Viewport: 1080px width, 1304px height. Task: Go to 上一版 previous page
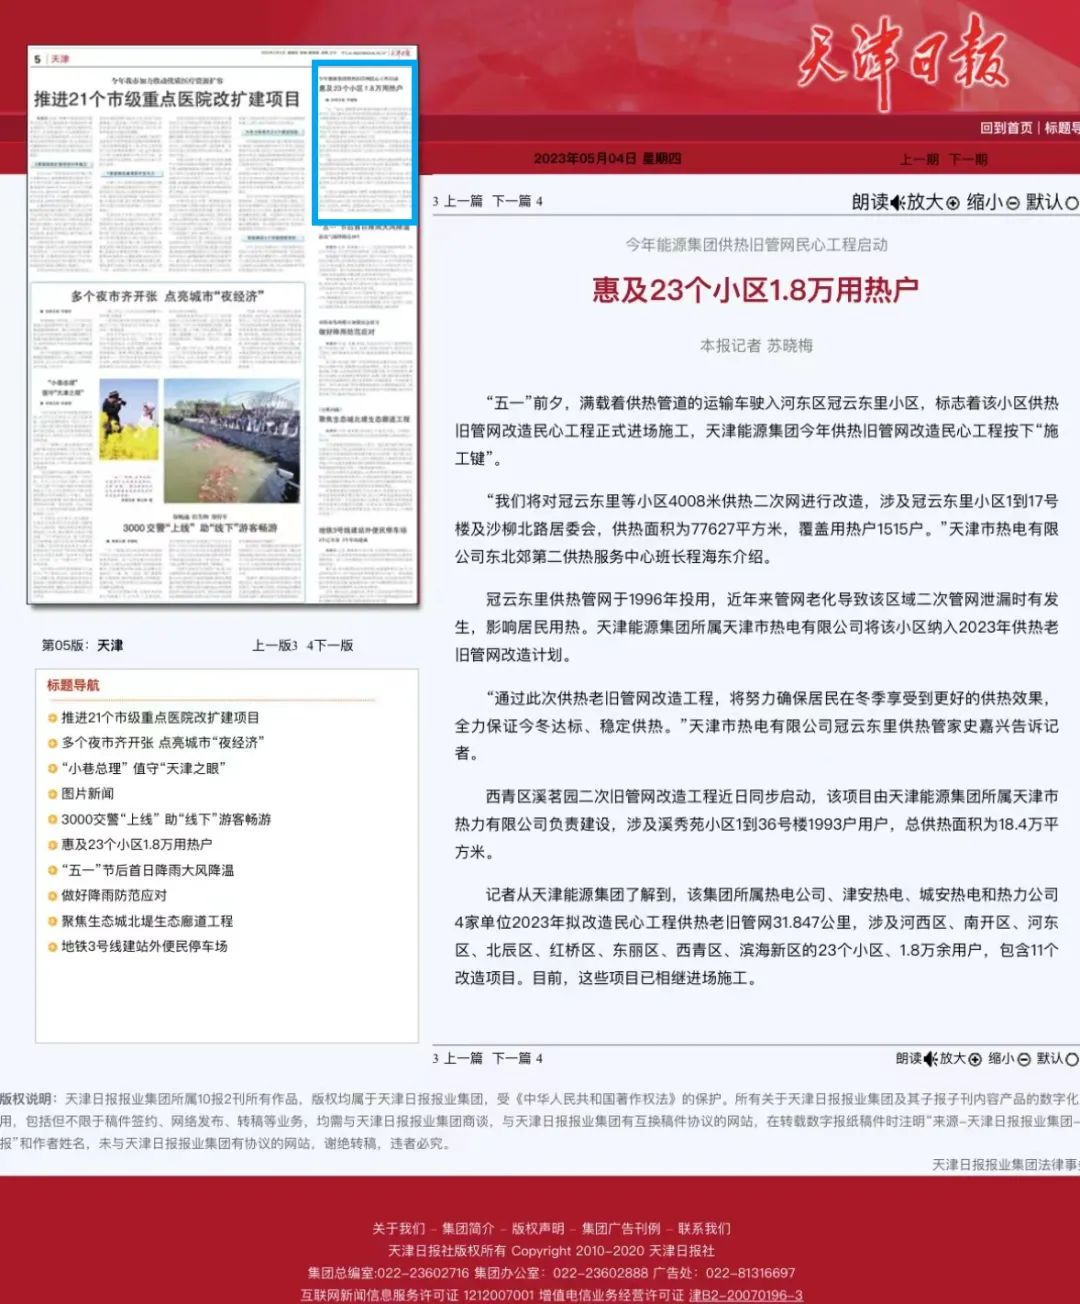point(271,645)
